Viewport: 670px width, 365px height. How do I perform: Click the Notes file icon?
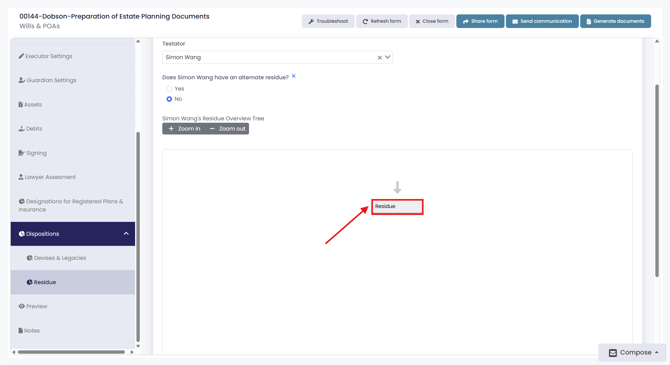point(21,330)
